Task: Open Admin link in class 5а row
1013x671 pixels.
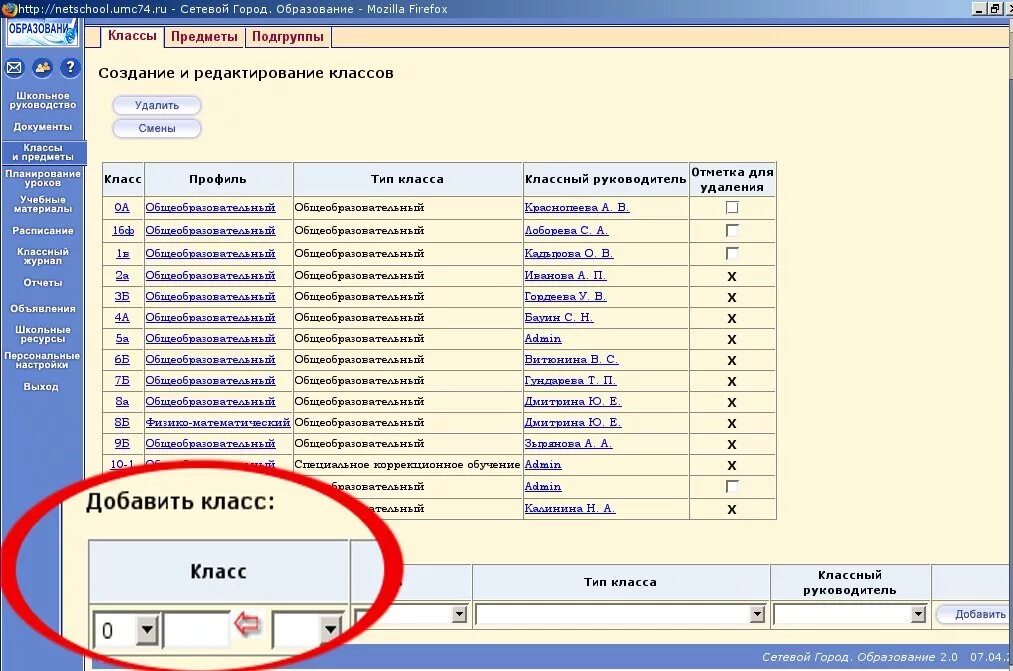Action: point(543,338)
